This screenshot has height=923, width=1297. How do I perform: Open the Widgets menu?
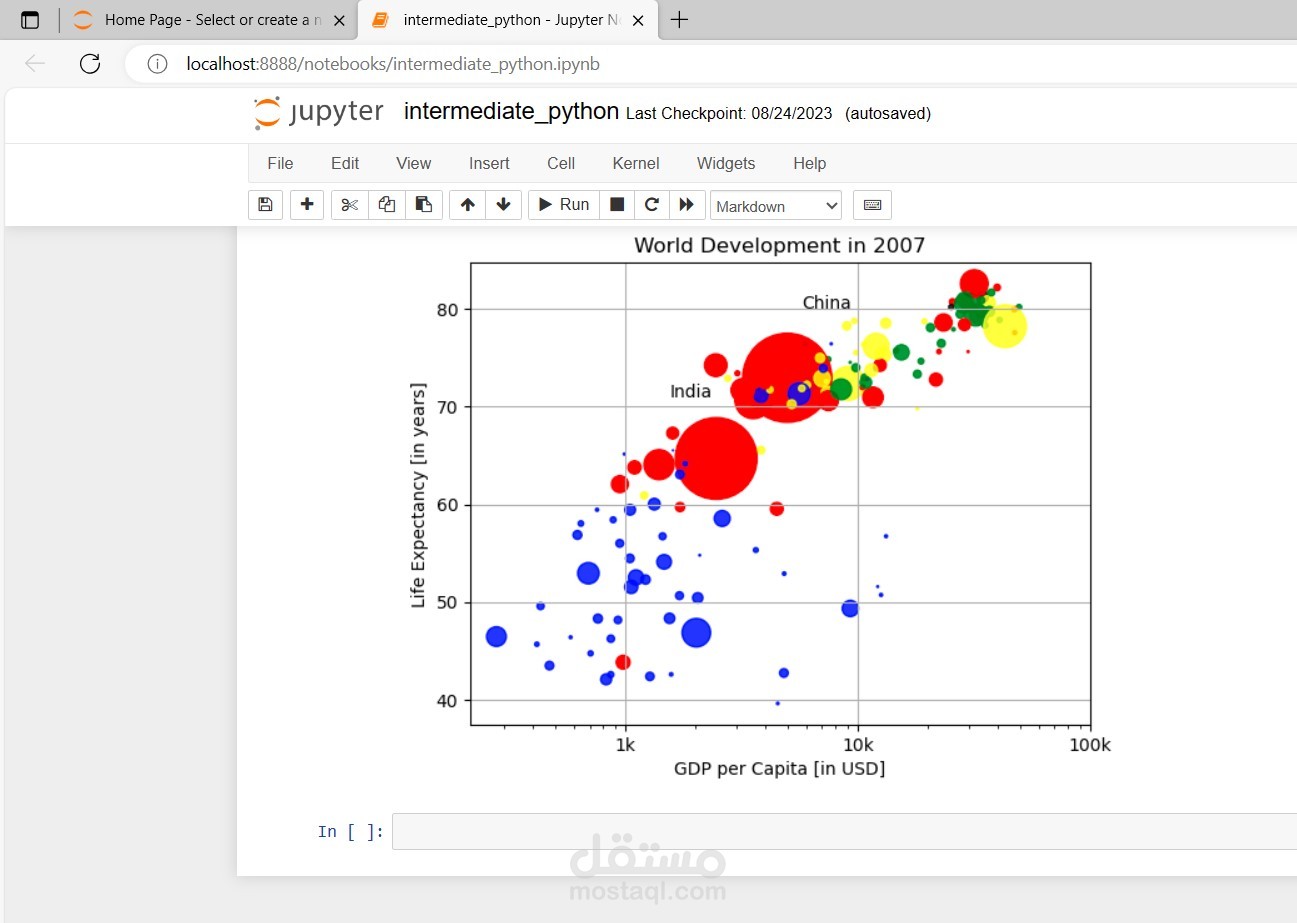click(726, 163)
